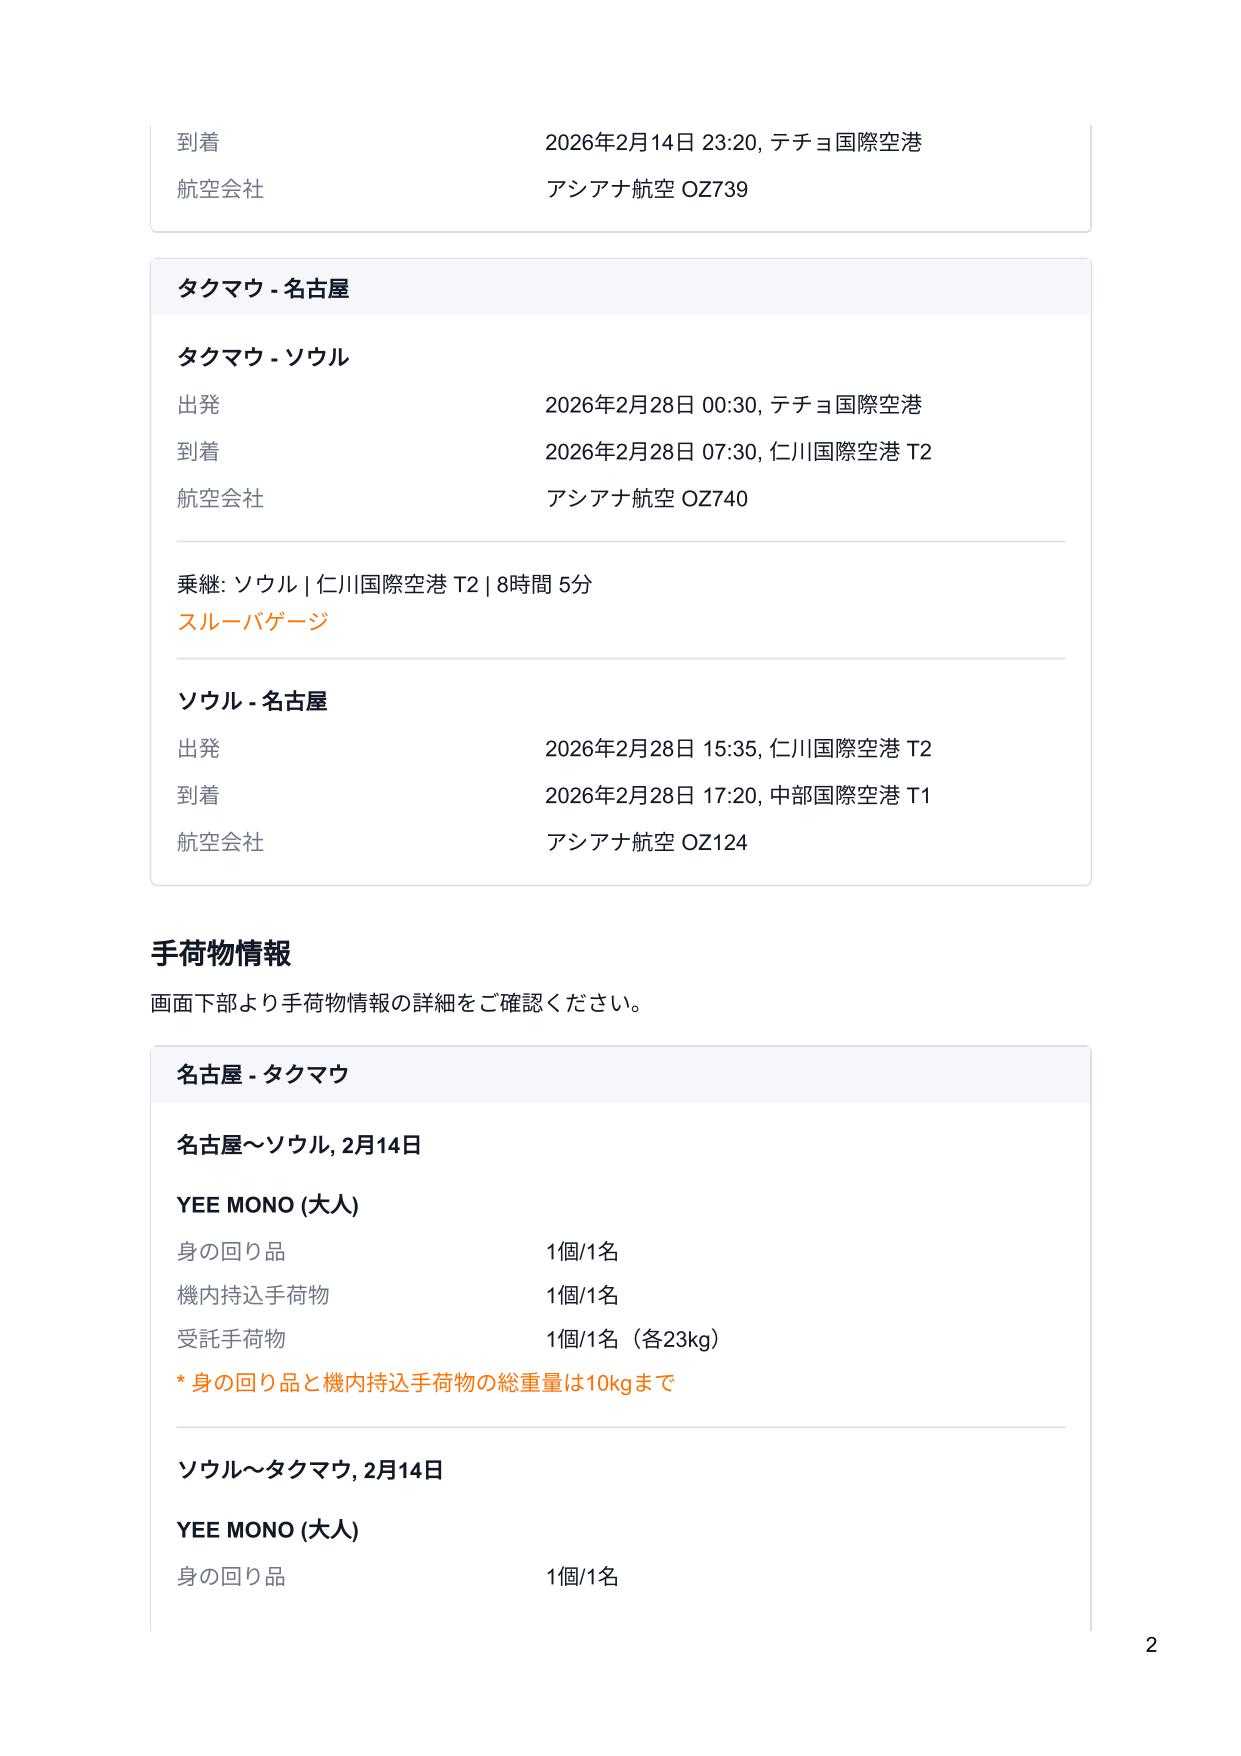This screenshot has width=1241, height=1756.
Task: Click the 00:30 departure from テチョ国際空港
Action: point(733,405)
